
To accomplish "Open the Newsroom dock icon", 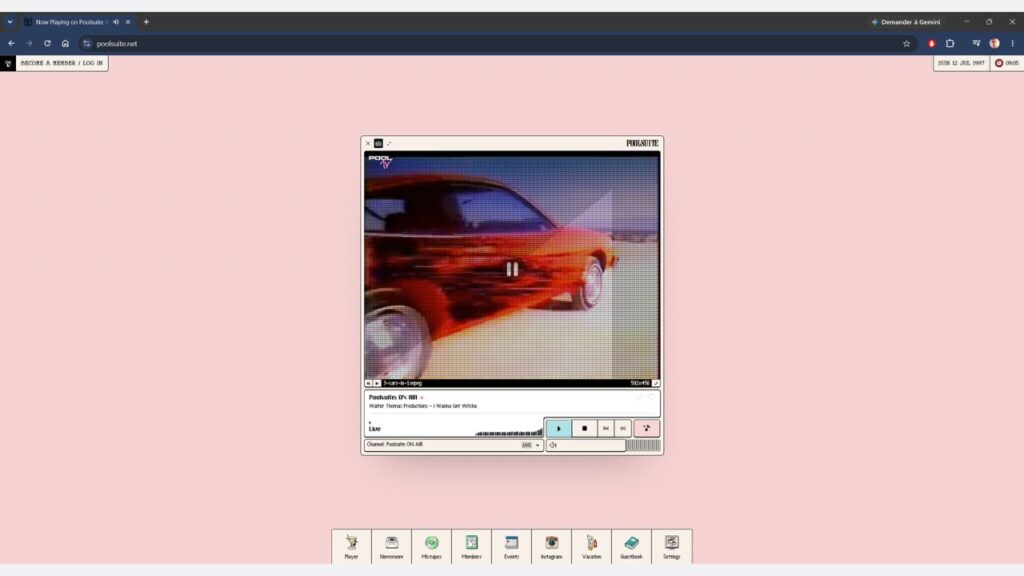I will 391,547.
